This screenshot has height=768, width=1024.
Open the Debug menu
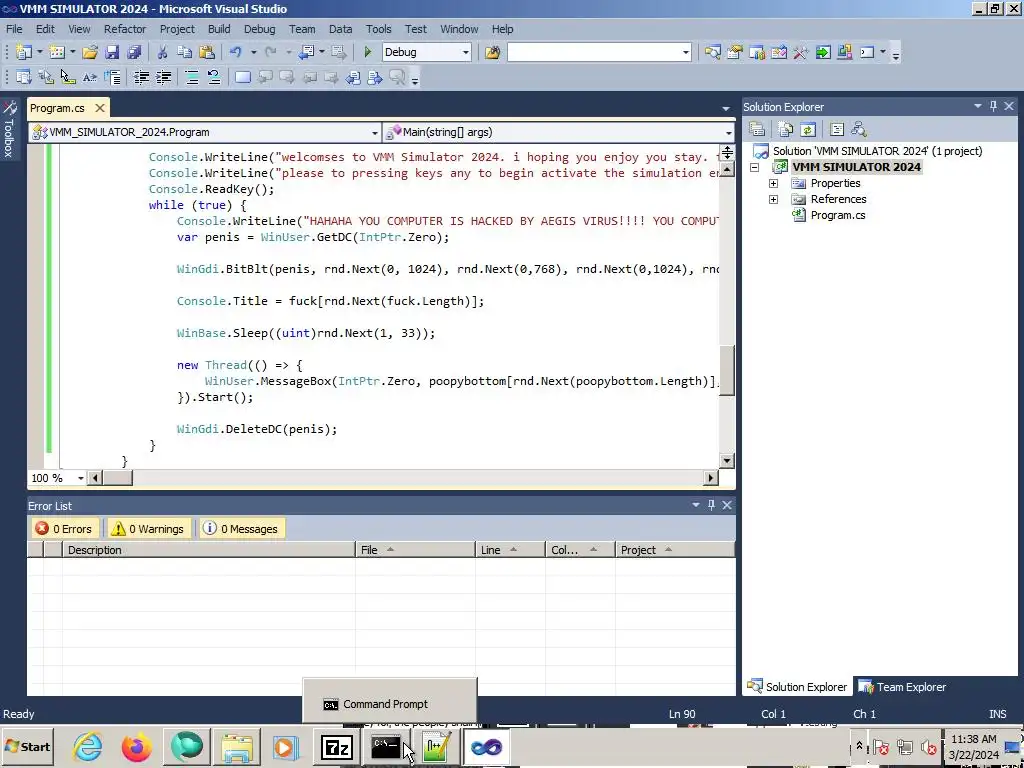259,29
